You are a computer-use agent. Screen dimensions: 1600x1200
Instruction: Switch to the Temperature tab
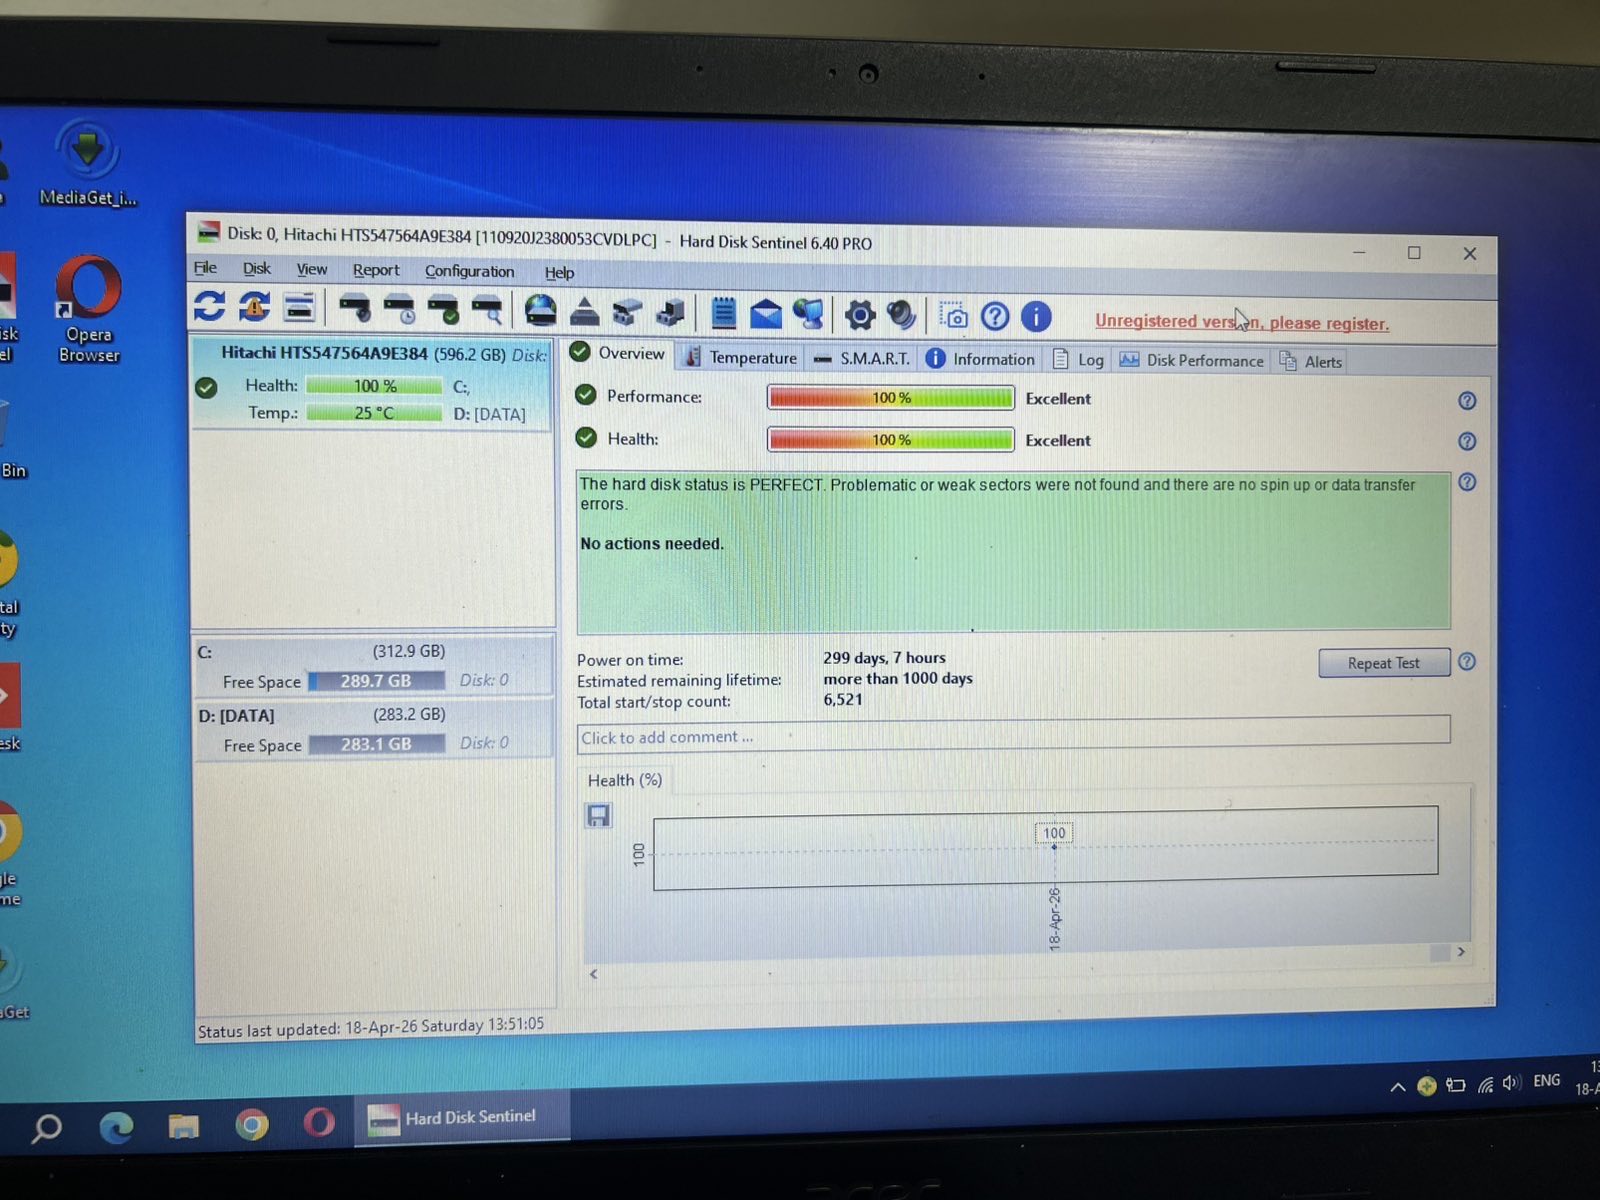point(742,358)
